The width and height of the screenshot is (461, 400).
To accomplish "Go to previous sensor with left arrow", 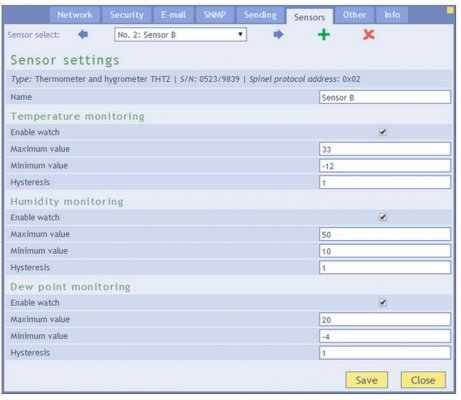I will [83, 34].
